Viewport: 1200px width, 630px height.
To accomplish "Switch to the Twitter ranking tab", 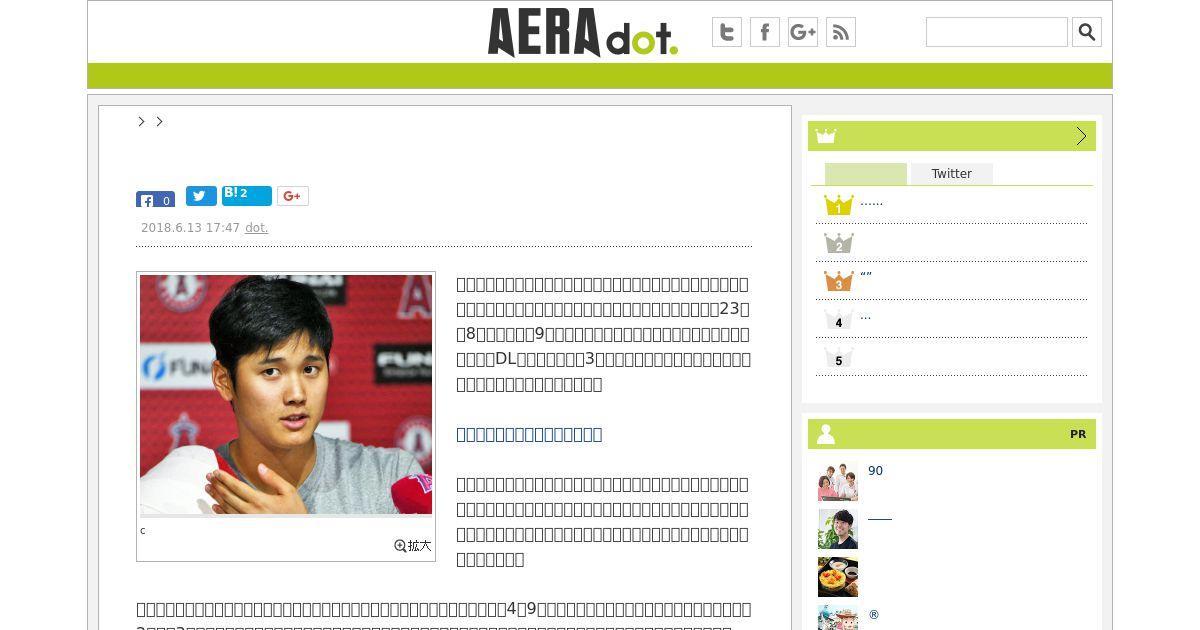I will pos(952,174).
